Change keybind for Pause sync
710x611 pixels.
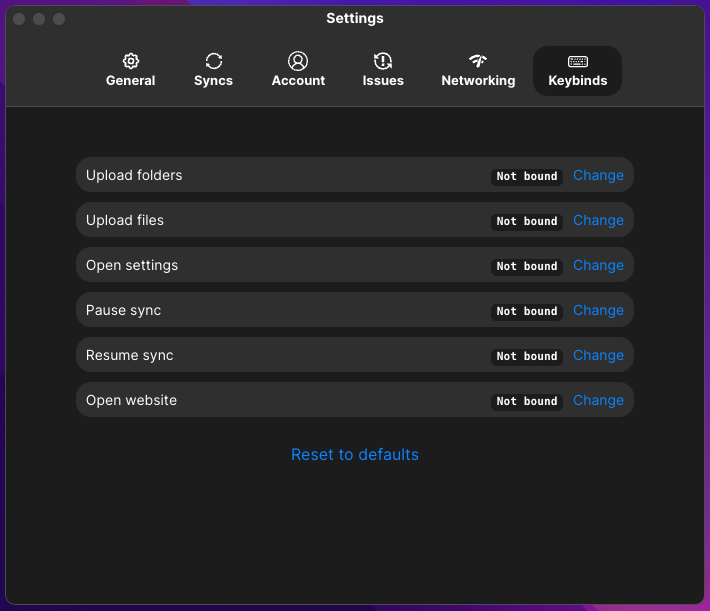coord(598,310)
